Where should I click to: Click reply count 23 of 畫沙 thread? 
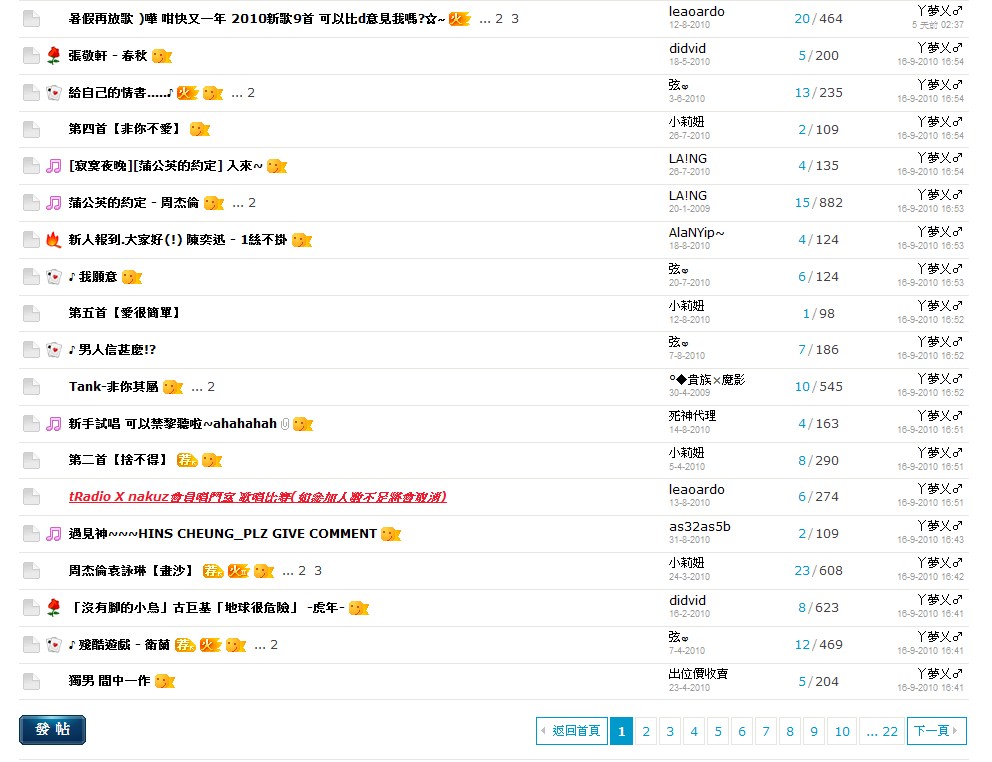tap(802, 571)
